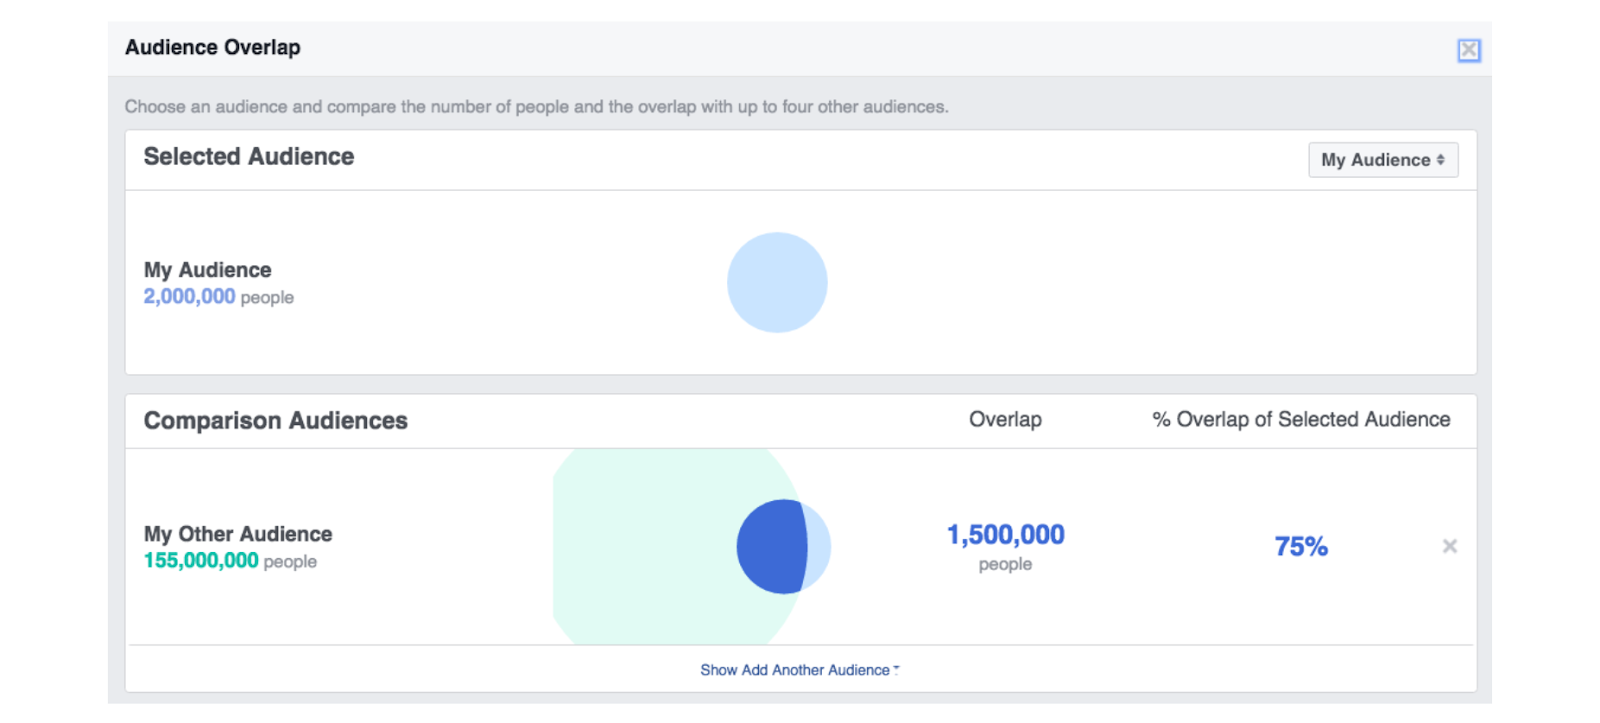Click the Selected Audience heading
This screenshot has height=723, width=1600.
(x=249, y=157)
